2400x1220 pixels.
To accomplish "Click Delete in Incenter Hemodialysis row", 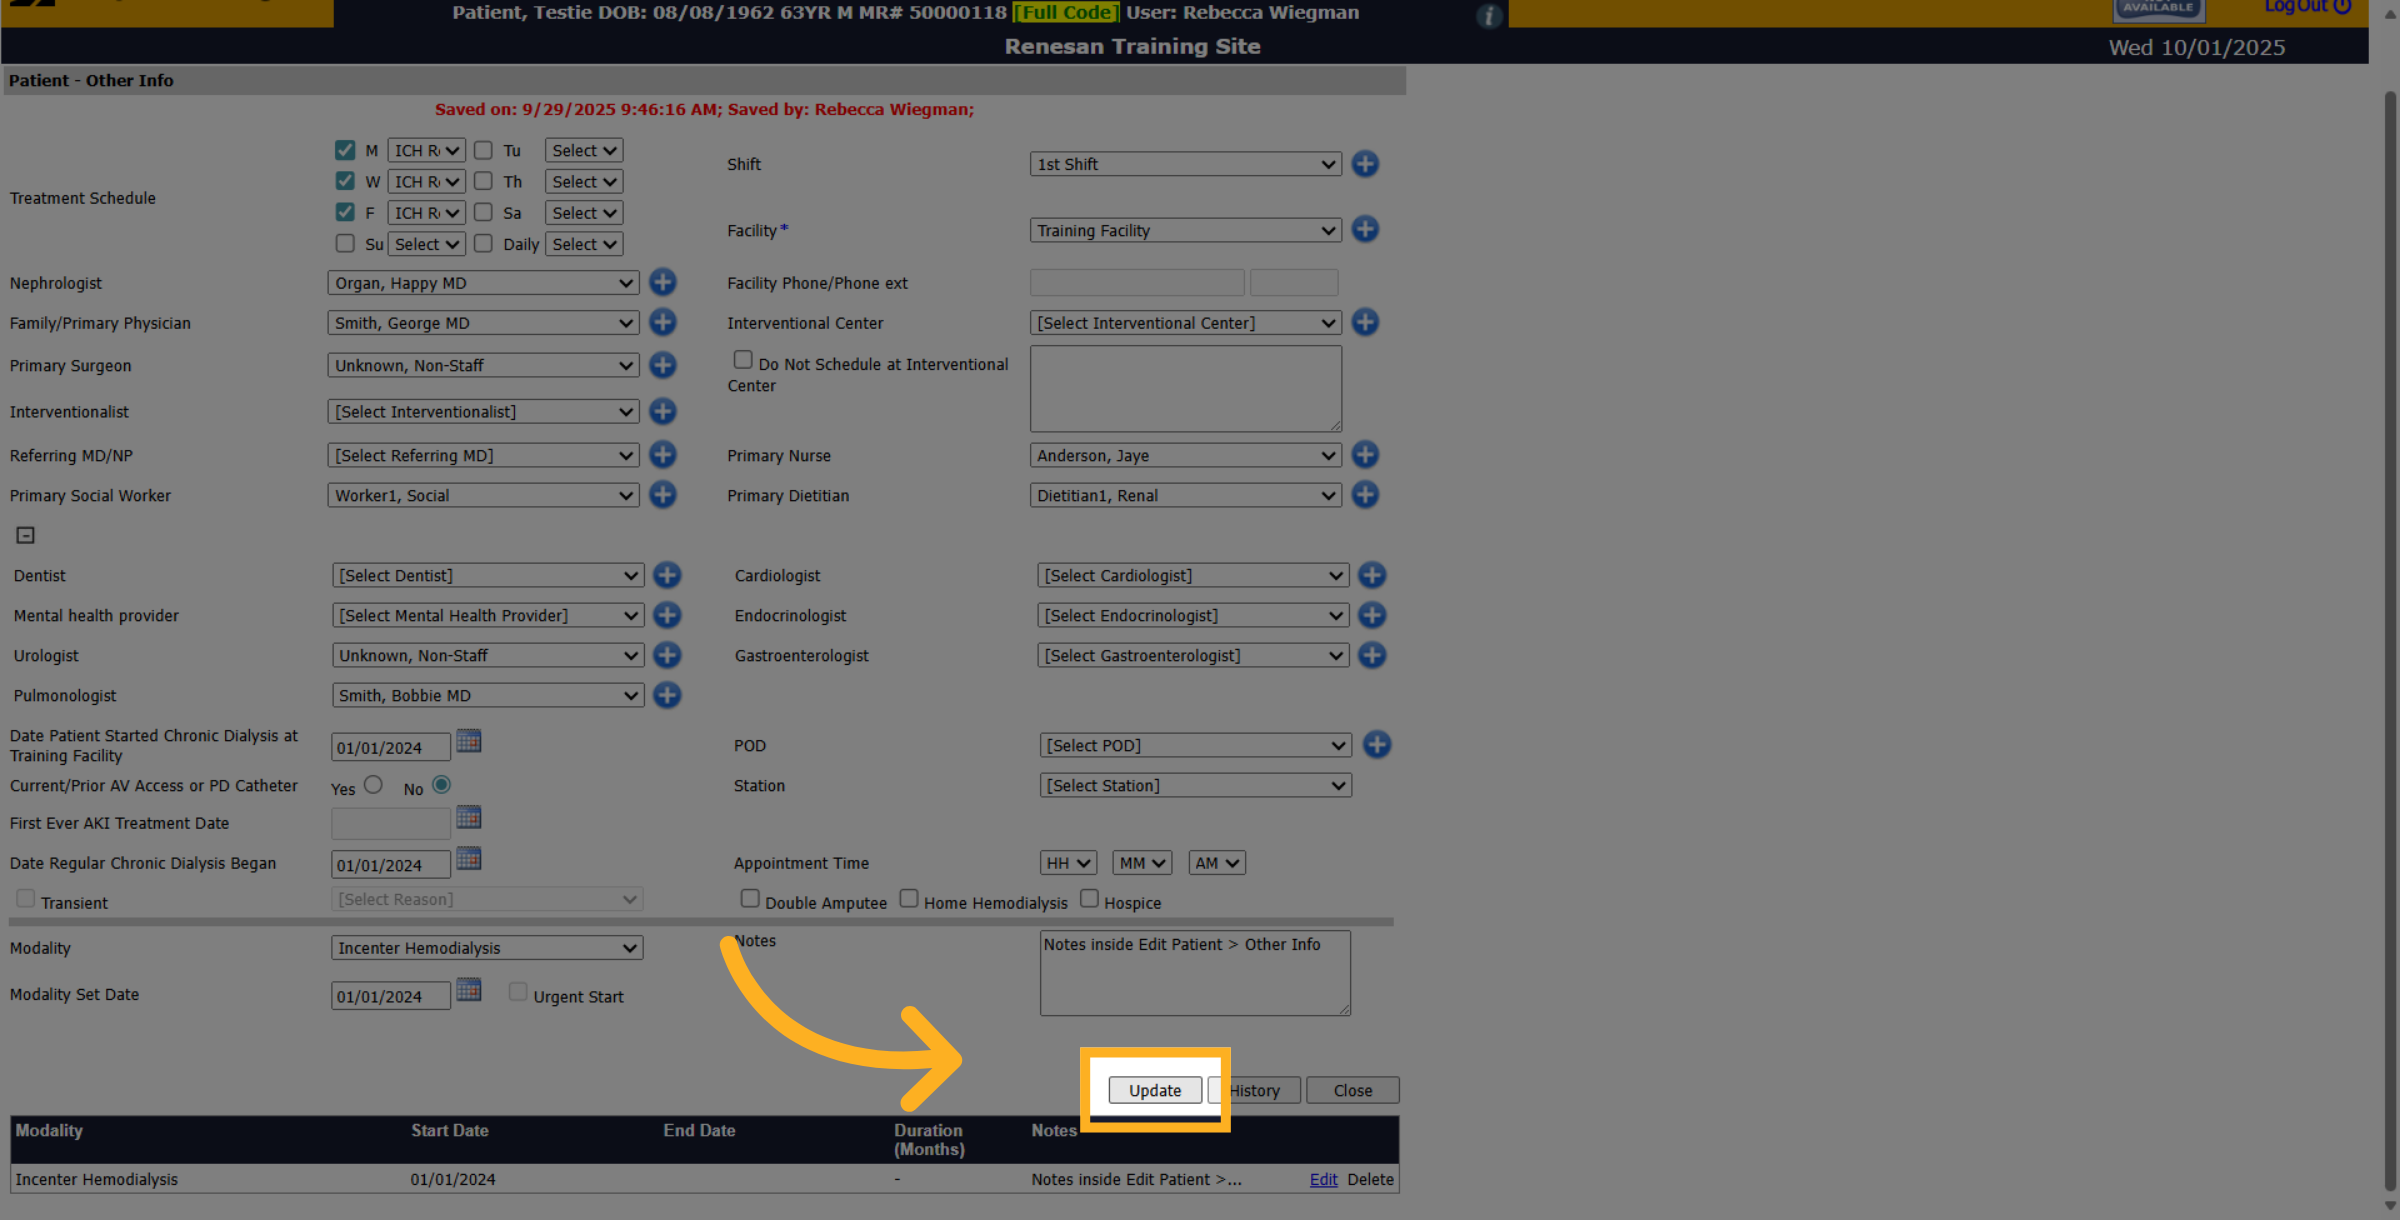I will click(1370, 1179).
